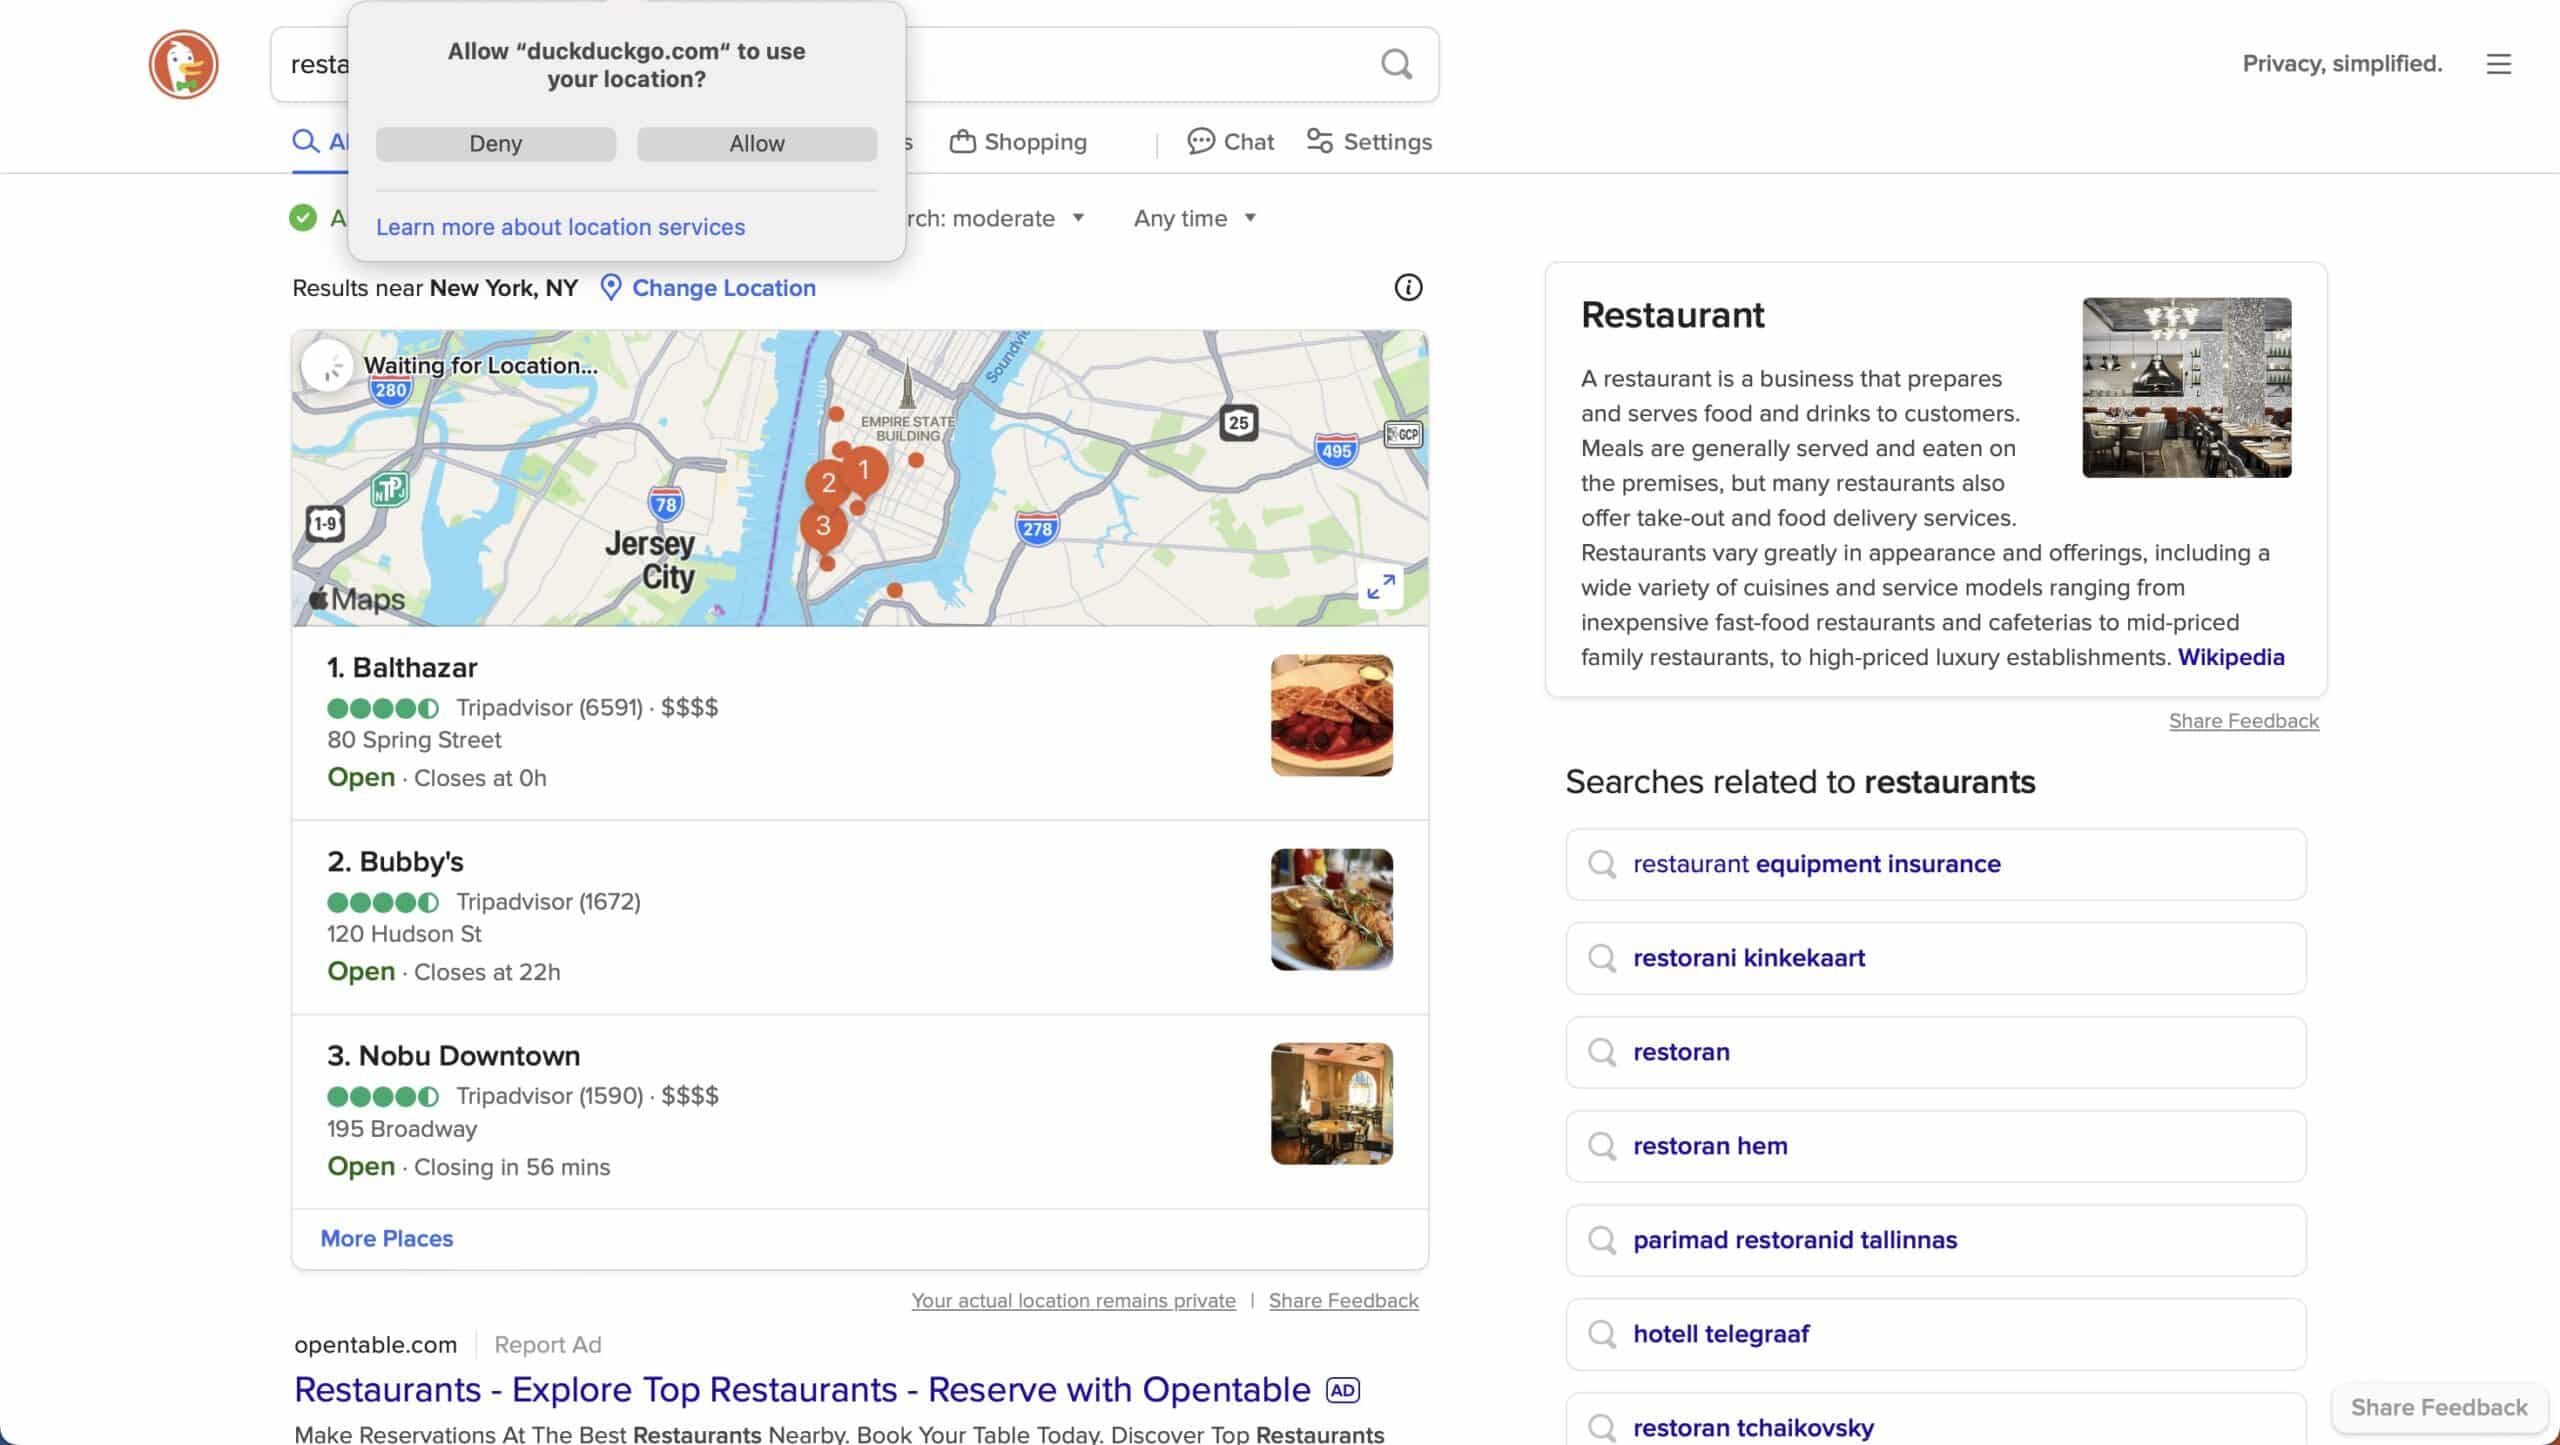Click the green checkmark icon below All tab
The width and height of the screenshot is (2560, 1445).
coord(303,218)
